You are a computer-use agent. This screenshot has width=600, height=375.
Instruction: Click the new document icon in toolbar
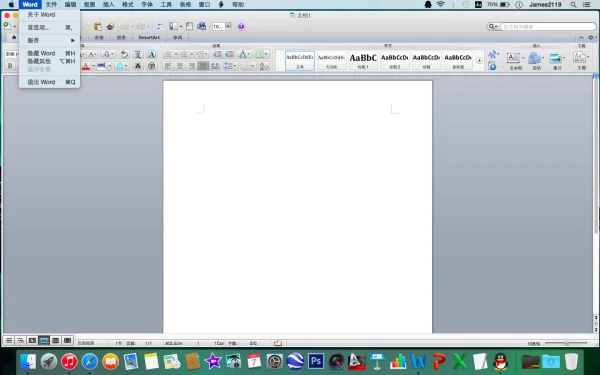point(7,26)
